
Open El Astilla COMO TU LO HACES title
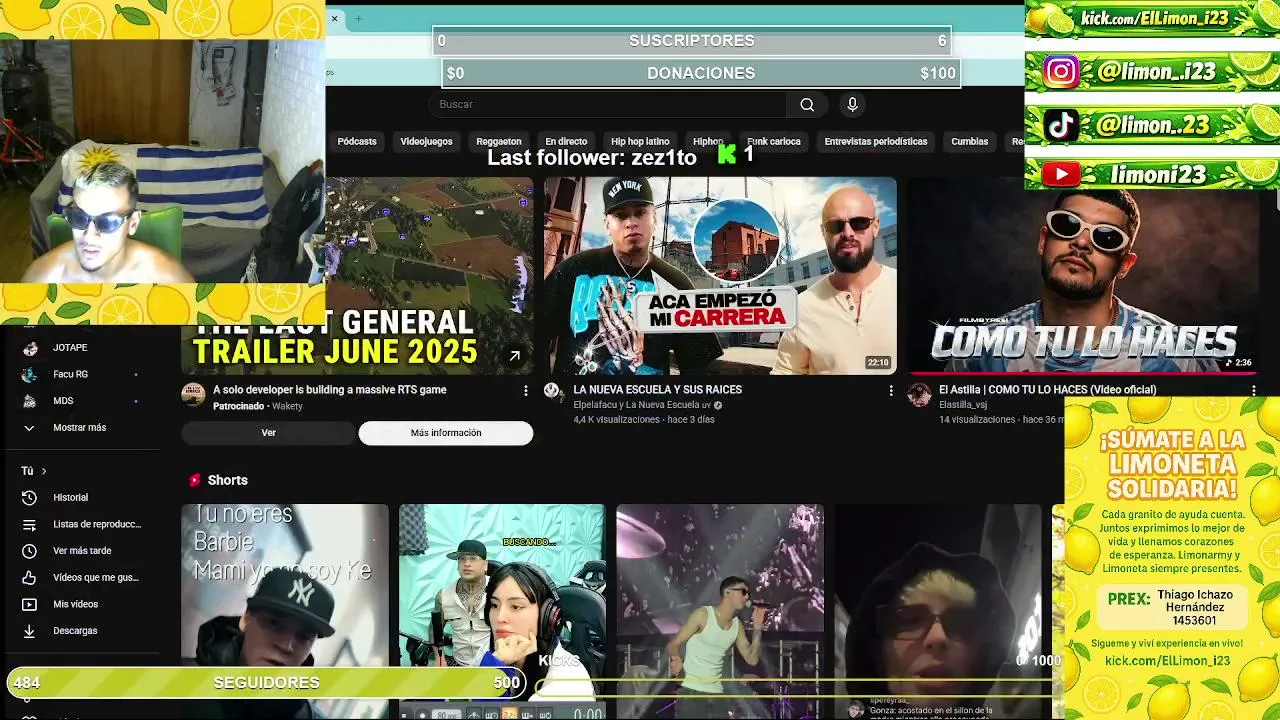tap(1047, 390)
